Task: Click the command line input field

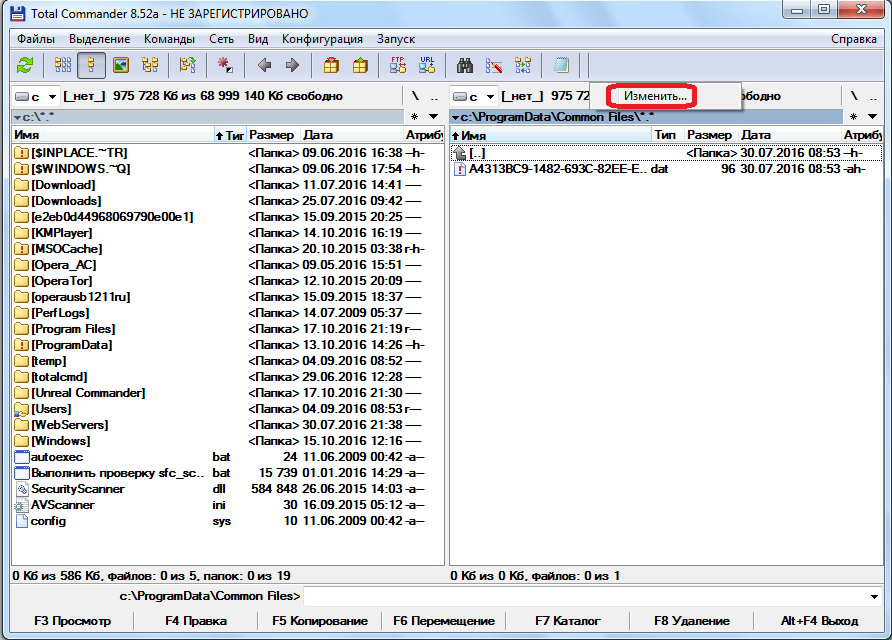Action: pos(590,596)
